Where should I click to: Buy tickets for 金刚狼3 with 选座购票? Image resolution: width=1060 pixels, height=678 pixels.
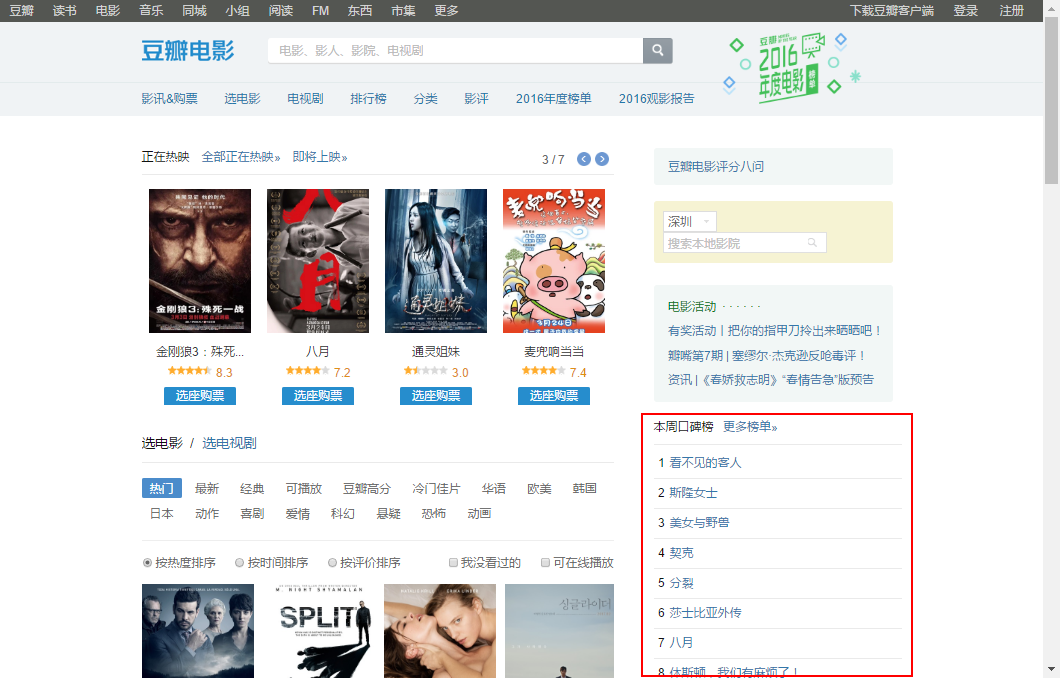[x=200, y=395]
